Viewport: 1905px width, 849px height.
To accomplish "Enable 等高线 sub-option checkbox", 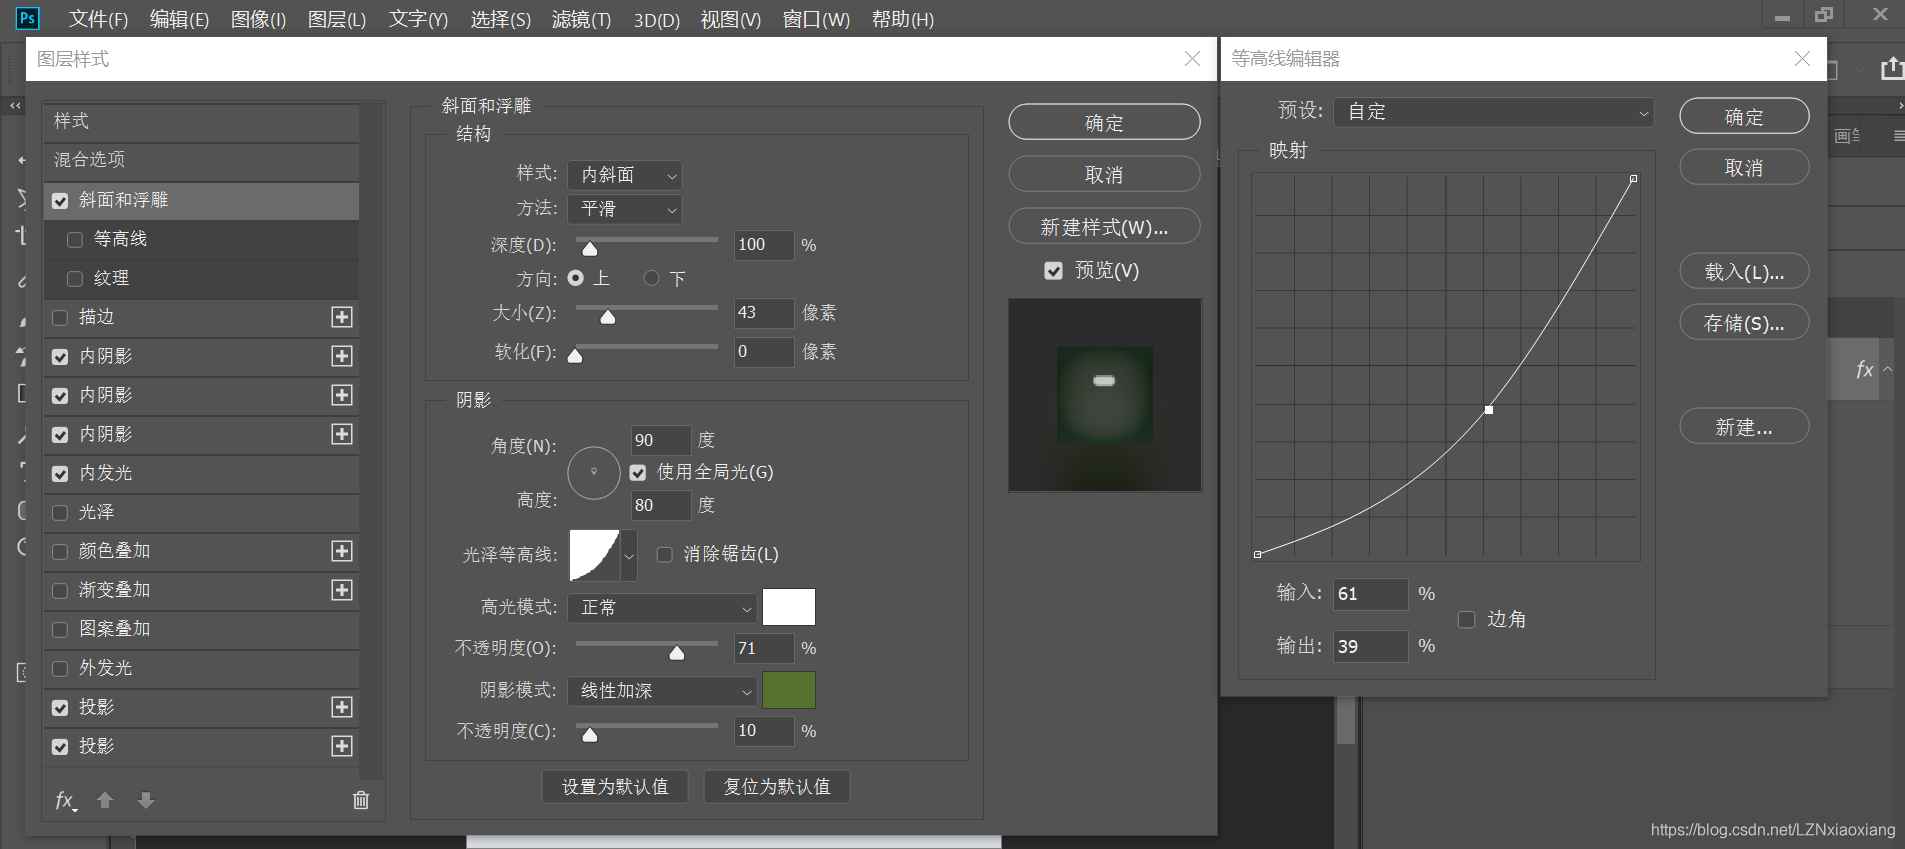I will point(75,240).
